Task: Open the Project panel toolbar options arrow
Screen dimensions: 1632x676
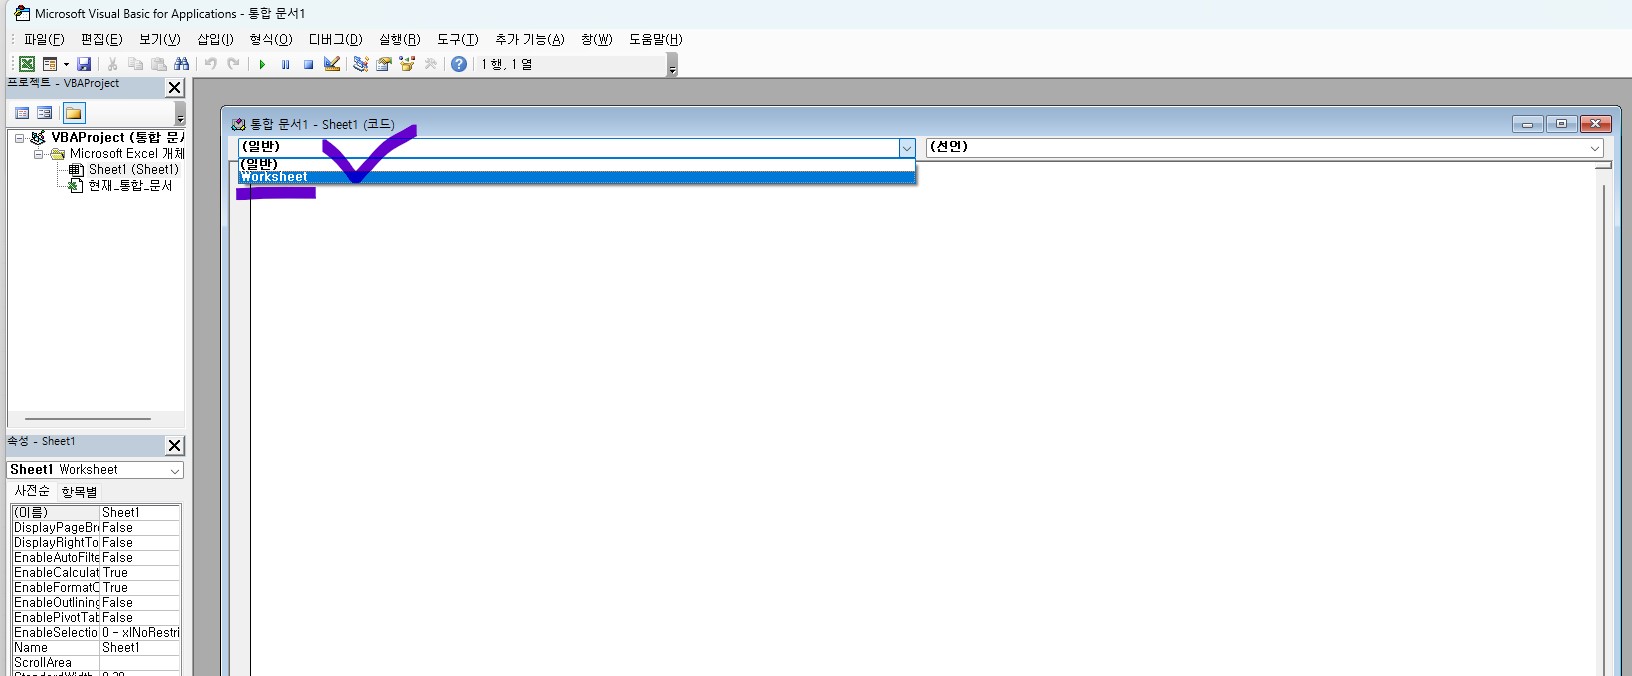Action: pos(180,114)
